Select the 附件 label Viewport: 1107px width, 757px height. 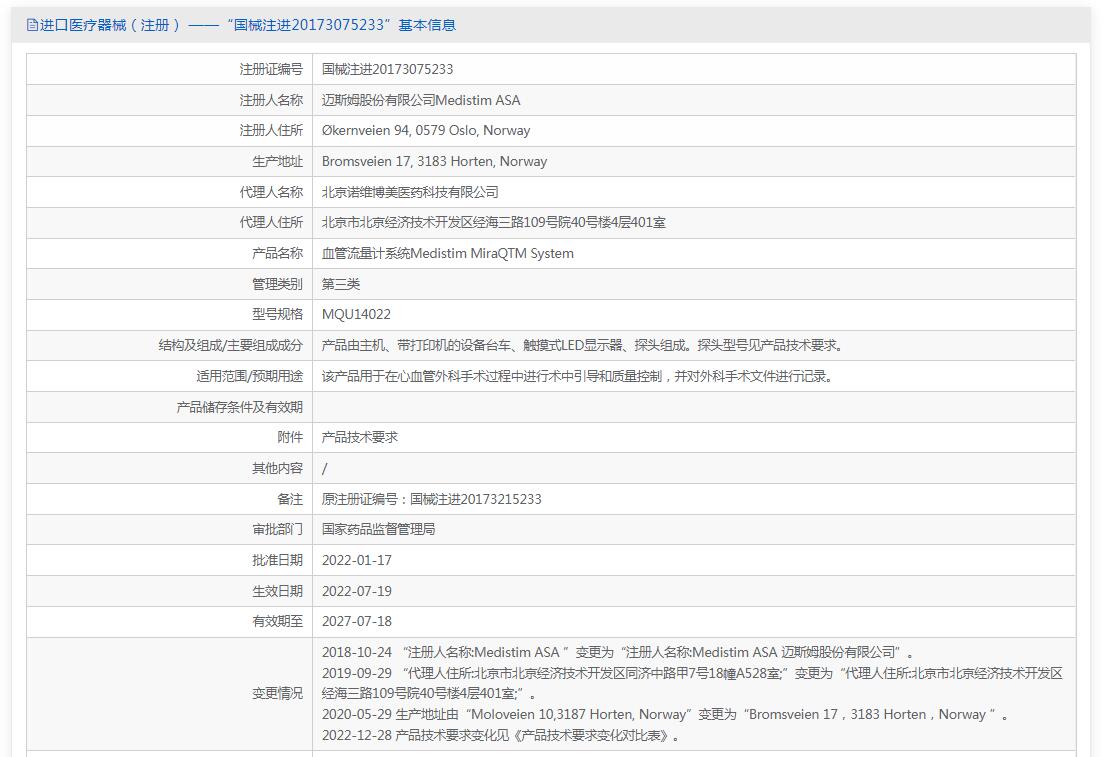(290, 438)
